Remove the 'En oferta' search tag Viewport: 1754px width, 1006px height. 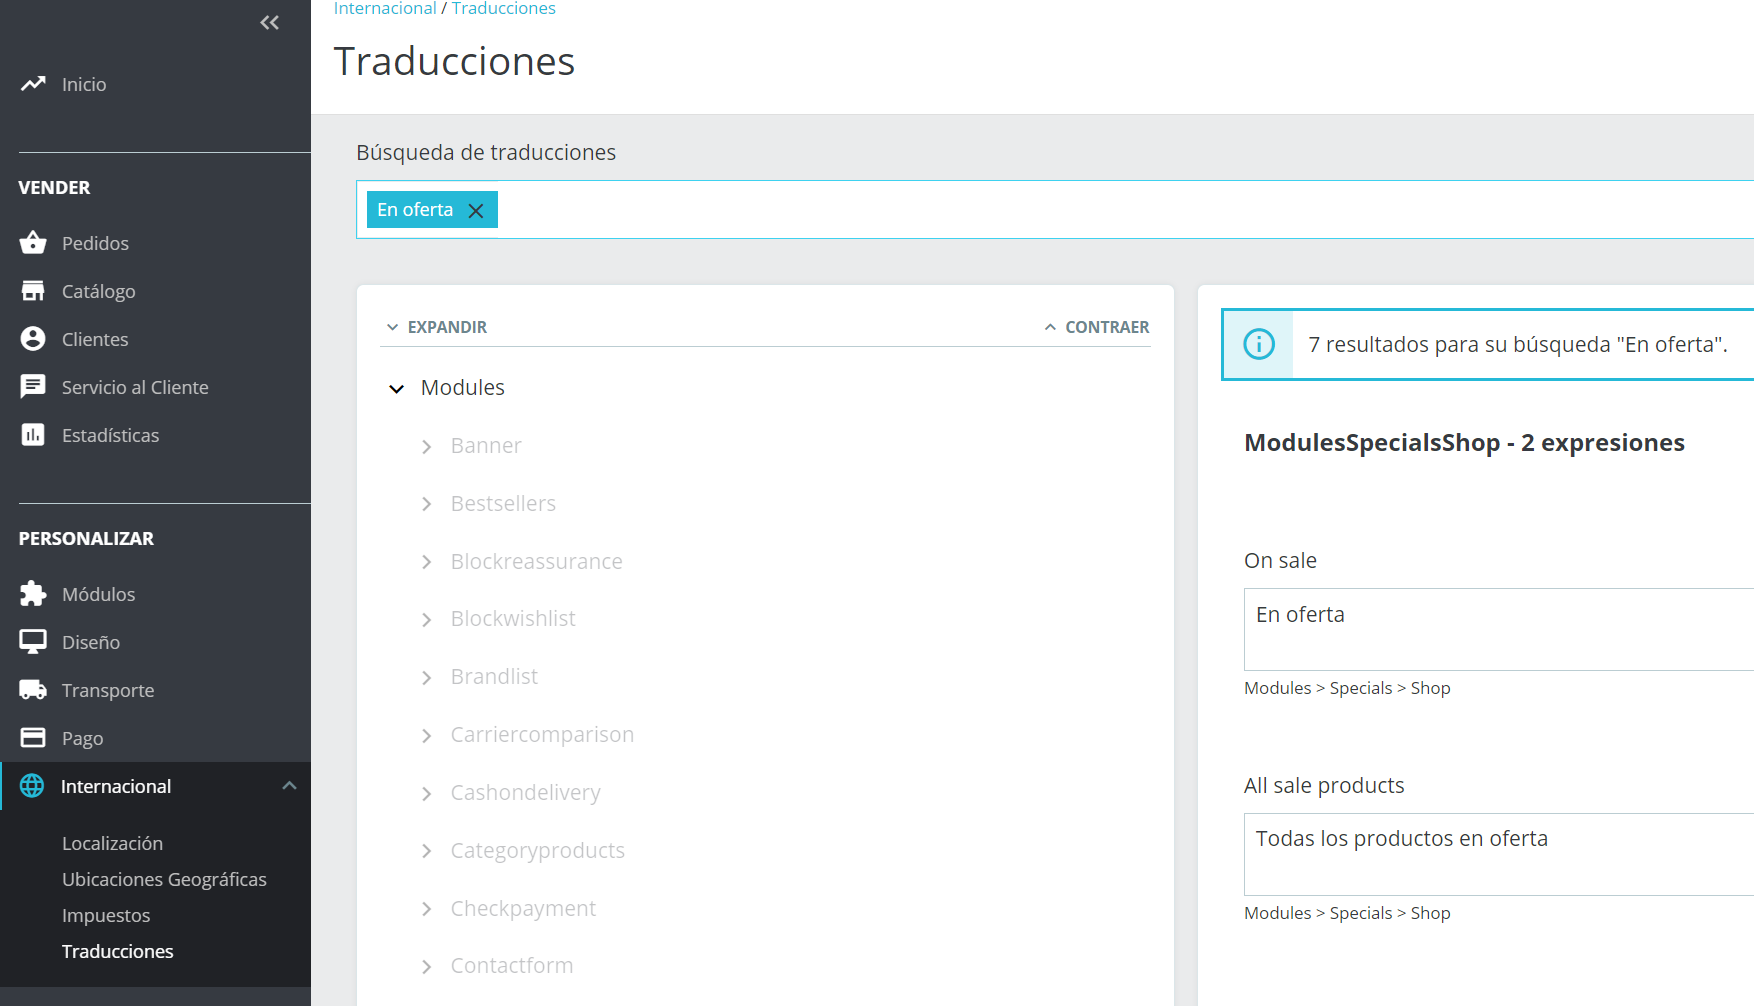click(x=476, y=210)
